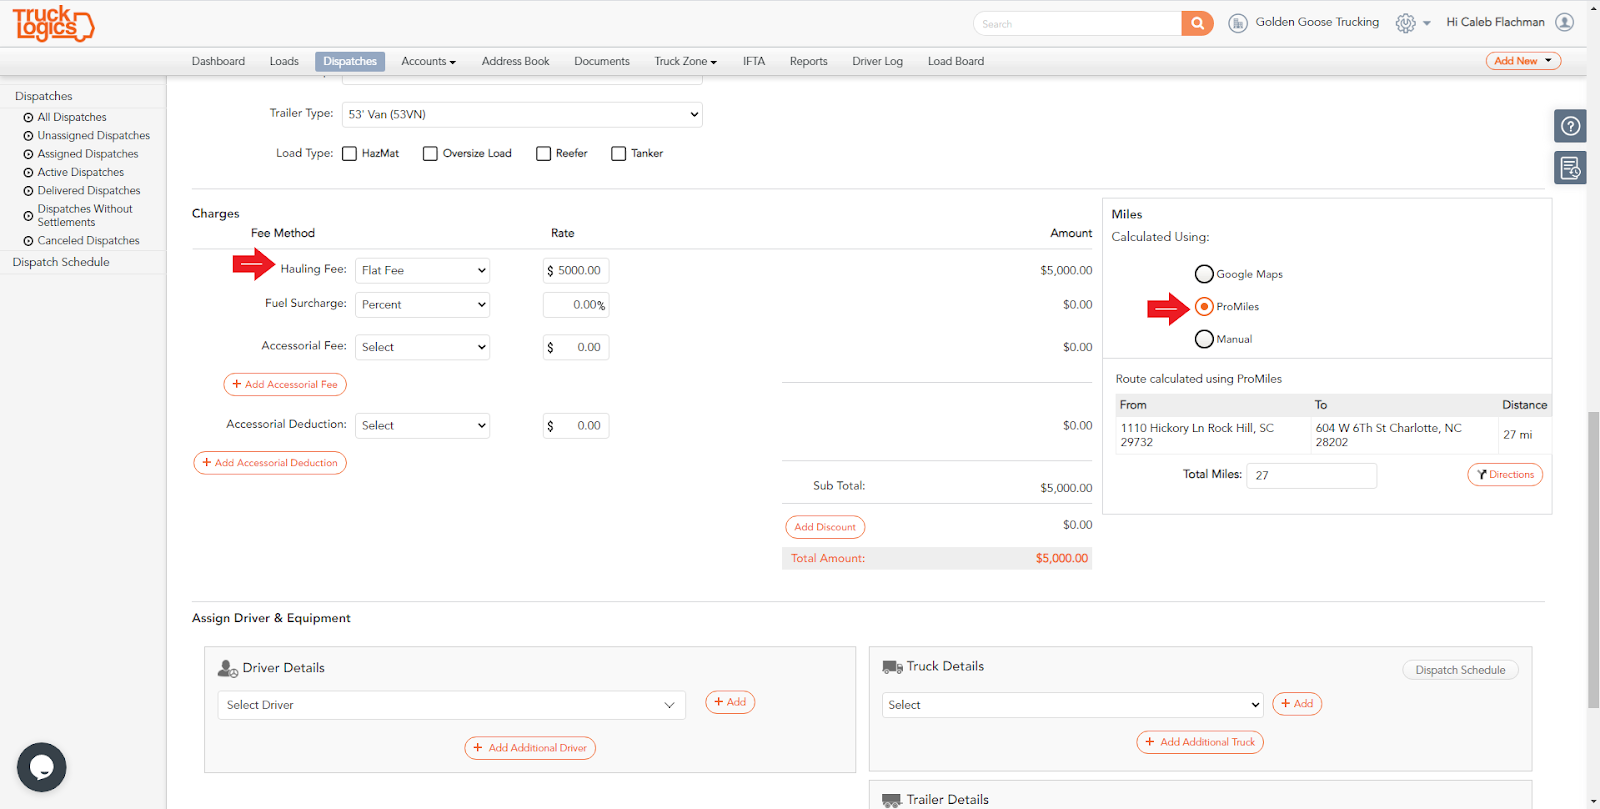The image size is (1600, 809).
Task: Check the Reefer load type
Action: coord(543,154)
